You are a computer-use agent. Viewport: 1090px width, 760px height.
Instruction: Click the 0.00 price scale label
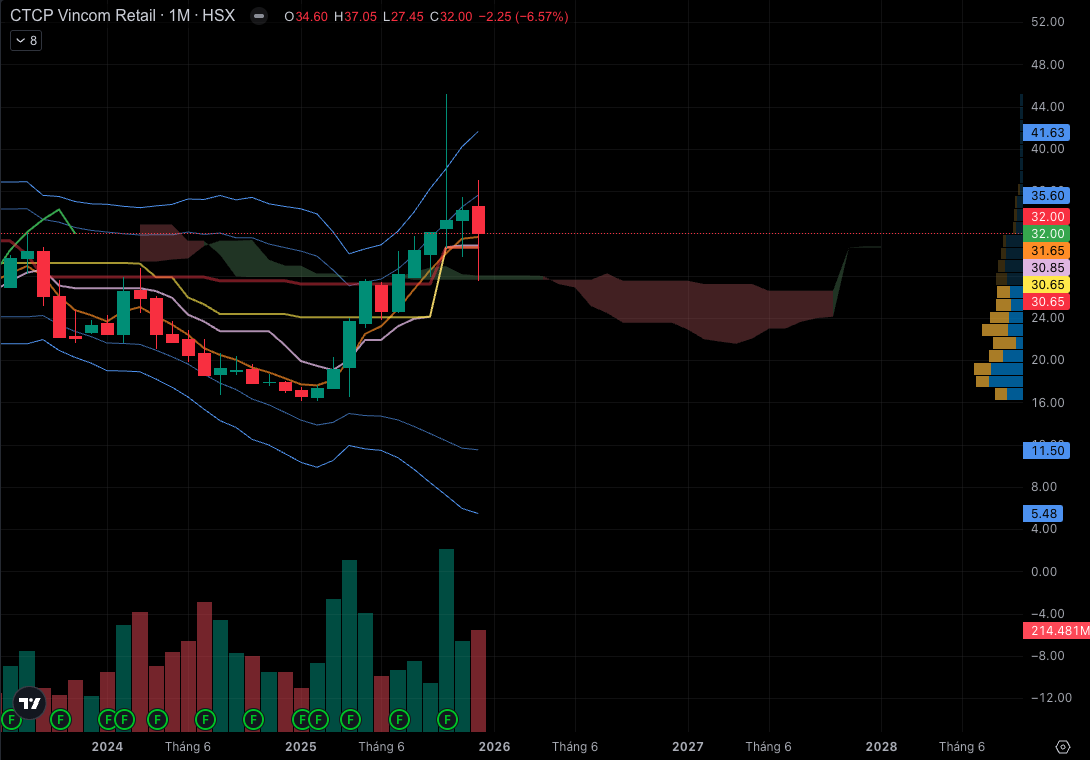[x=1044, y=572]
